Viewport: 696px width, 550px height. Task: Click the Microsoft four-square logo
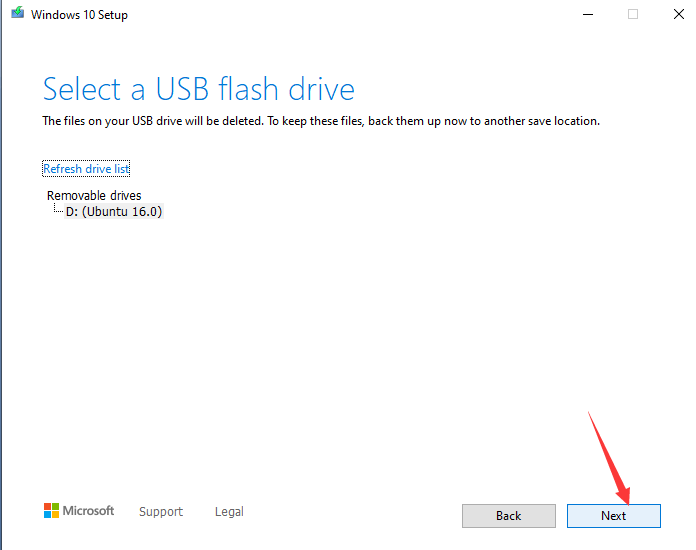pyautogui.click(x=51, y=511)
